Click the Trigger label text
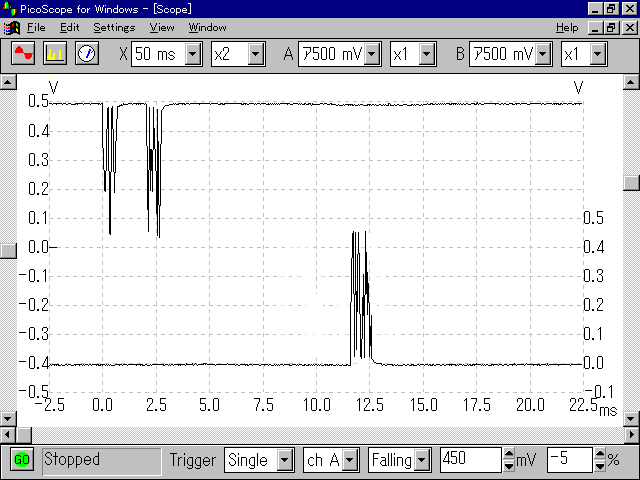The height and width of the screenshot is (480, 640). click(x=193, y=460)
